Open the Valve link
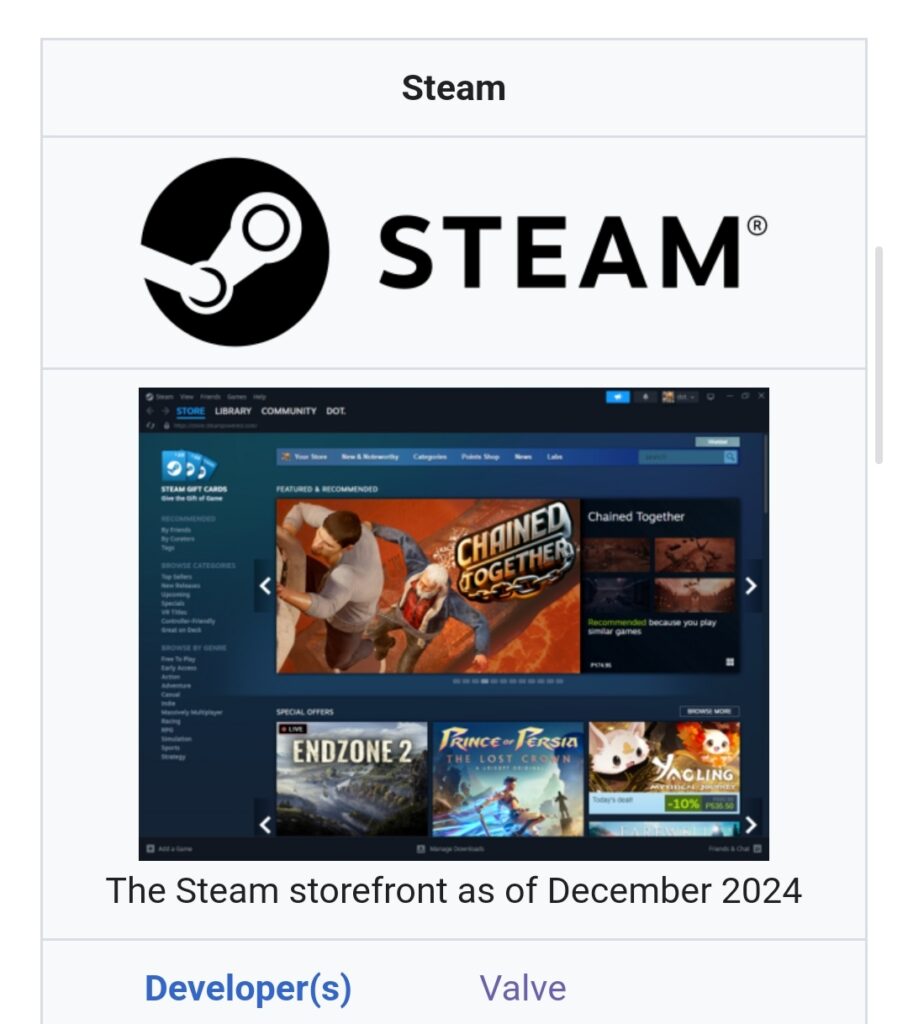The image size is (908, 1024). pyautogui.click(x=523, y=988)
